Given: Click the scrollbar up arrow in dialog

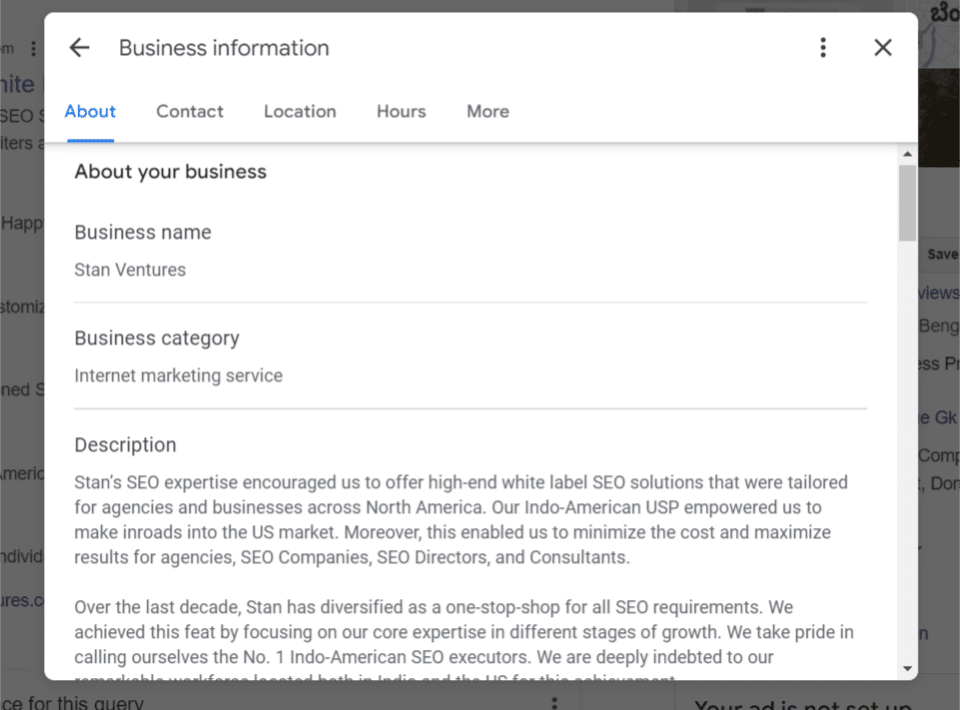Looking at the screenshot, I should (907, 155).
